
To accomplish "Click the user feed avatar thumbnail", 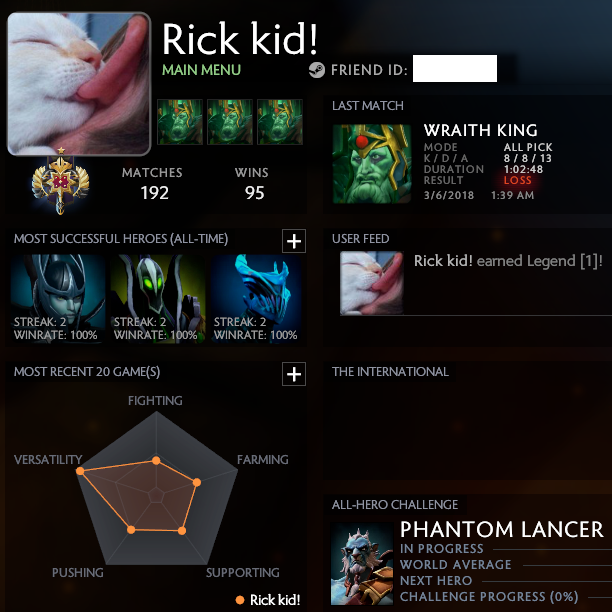I will 372,283.
